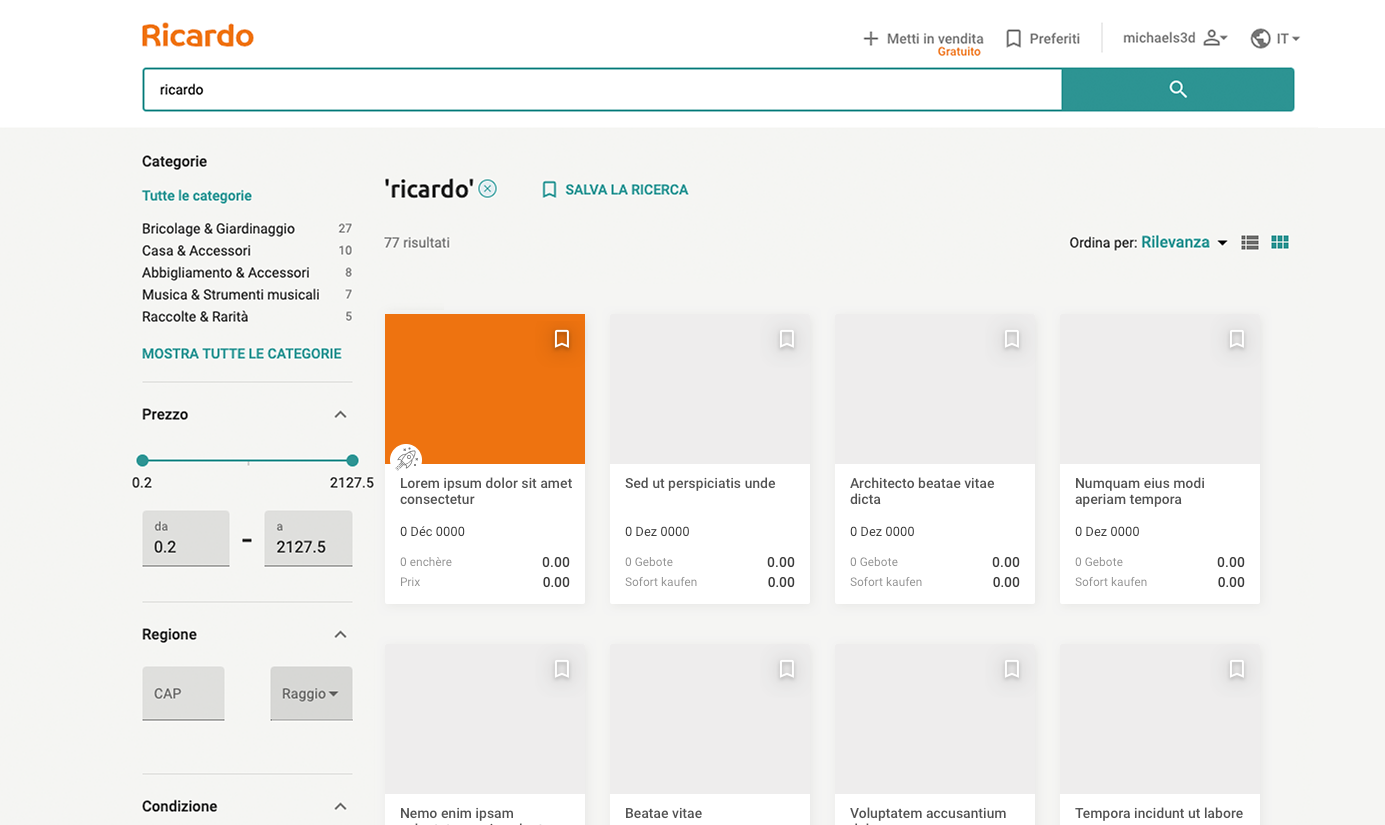Click the Ricardo logo
Screen dimensions: 1385x825
[x=198, y=36]
